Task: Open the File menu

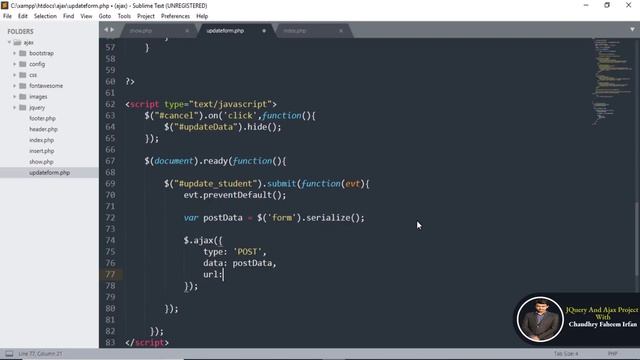Action: click(7, 16)
